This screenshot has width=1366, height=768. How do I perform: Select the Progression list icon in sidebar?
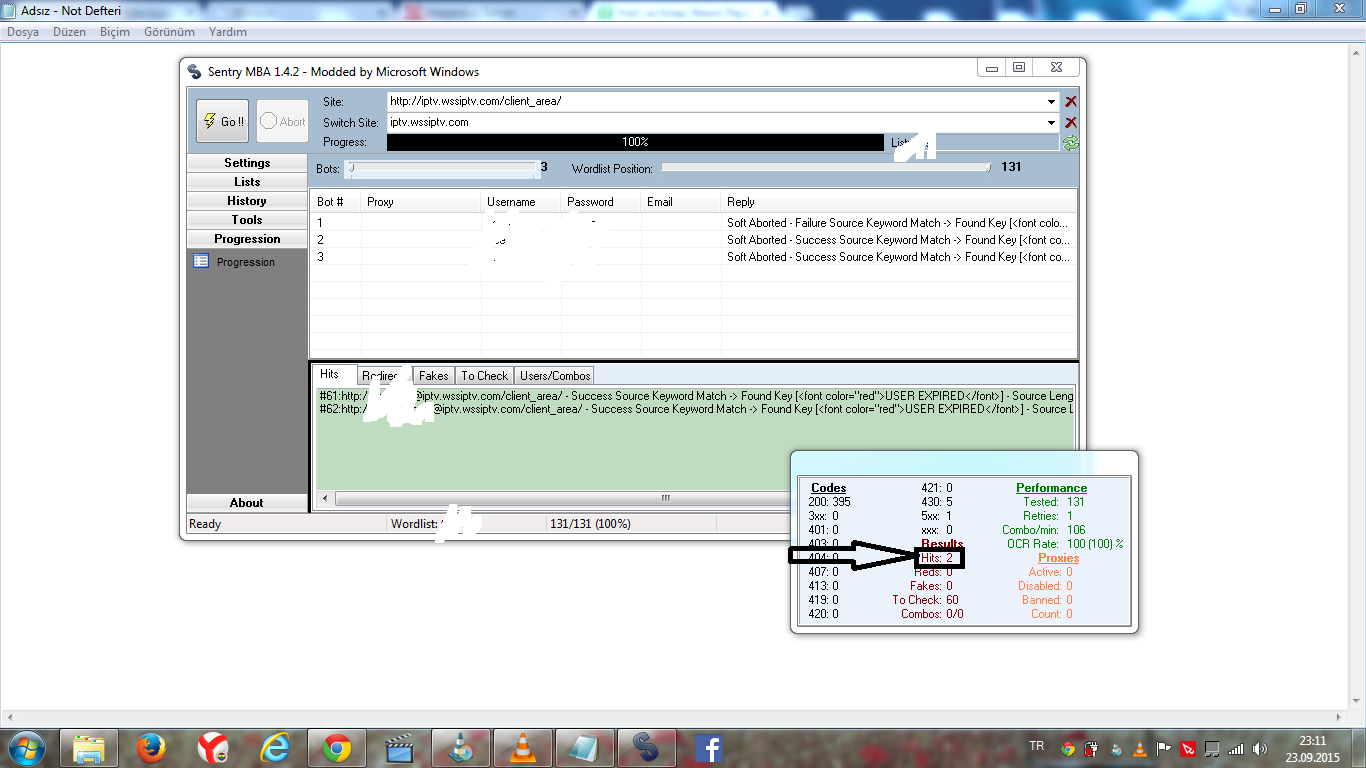pyautogui.click(x=201, y=262)
